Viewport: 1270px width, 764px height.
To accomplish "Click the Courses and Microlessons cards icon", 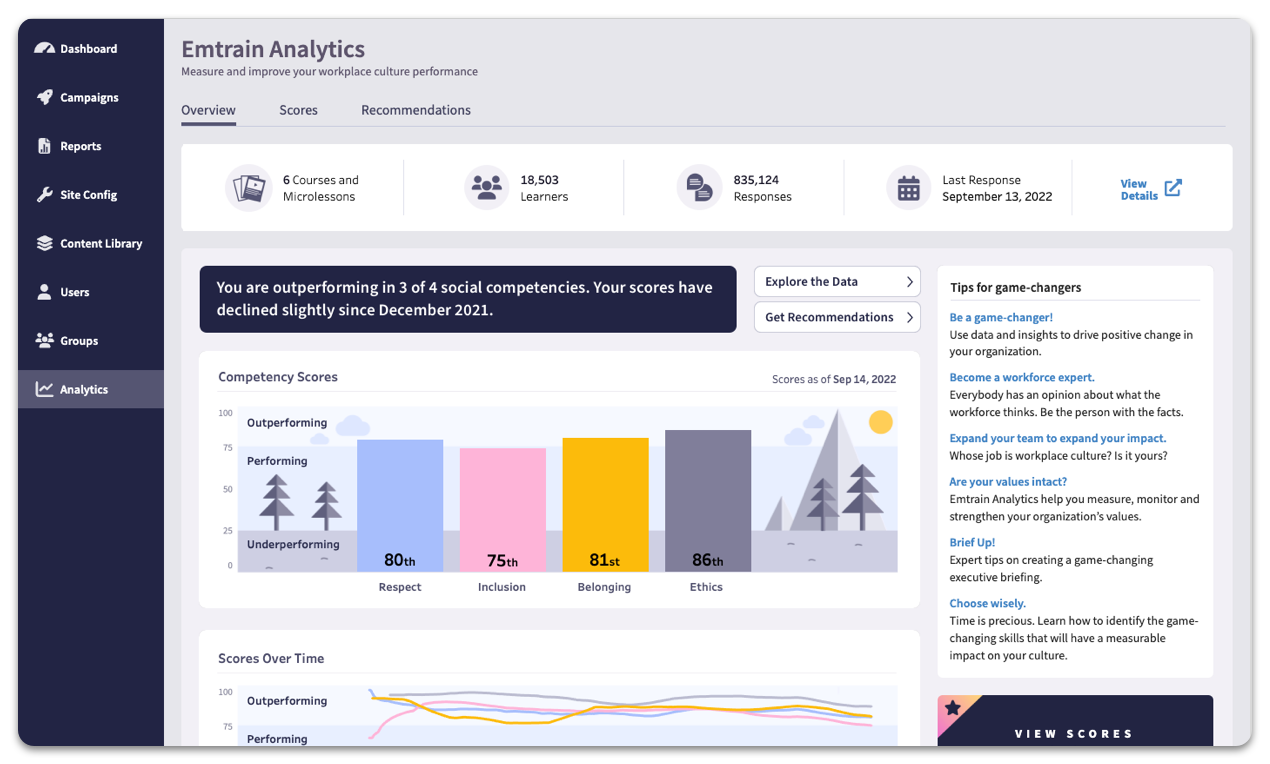I will pos(248,188).
